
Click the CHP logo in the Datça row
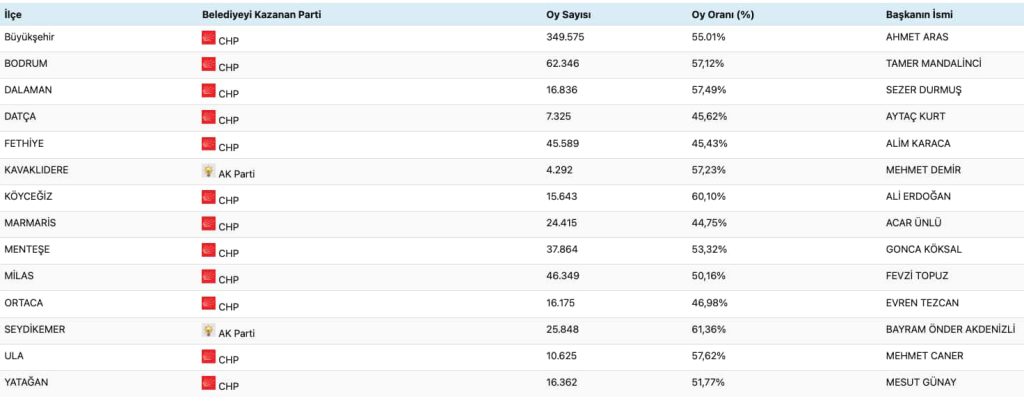(x=208, y=117)
